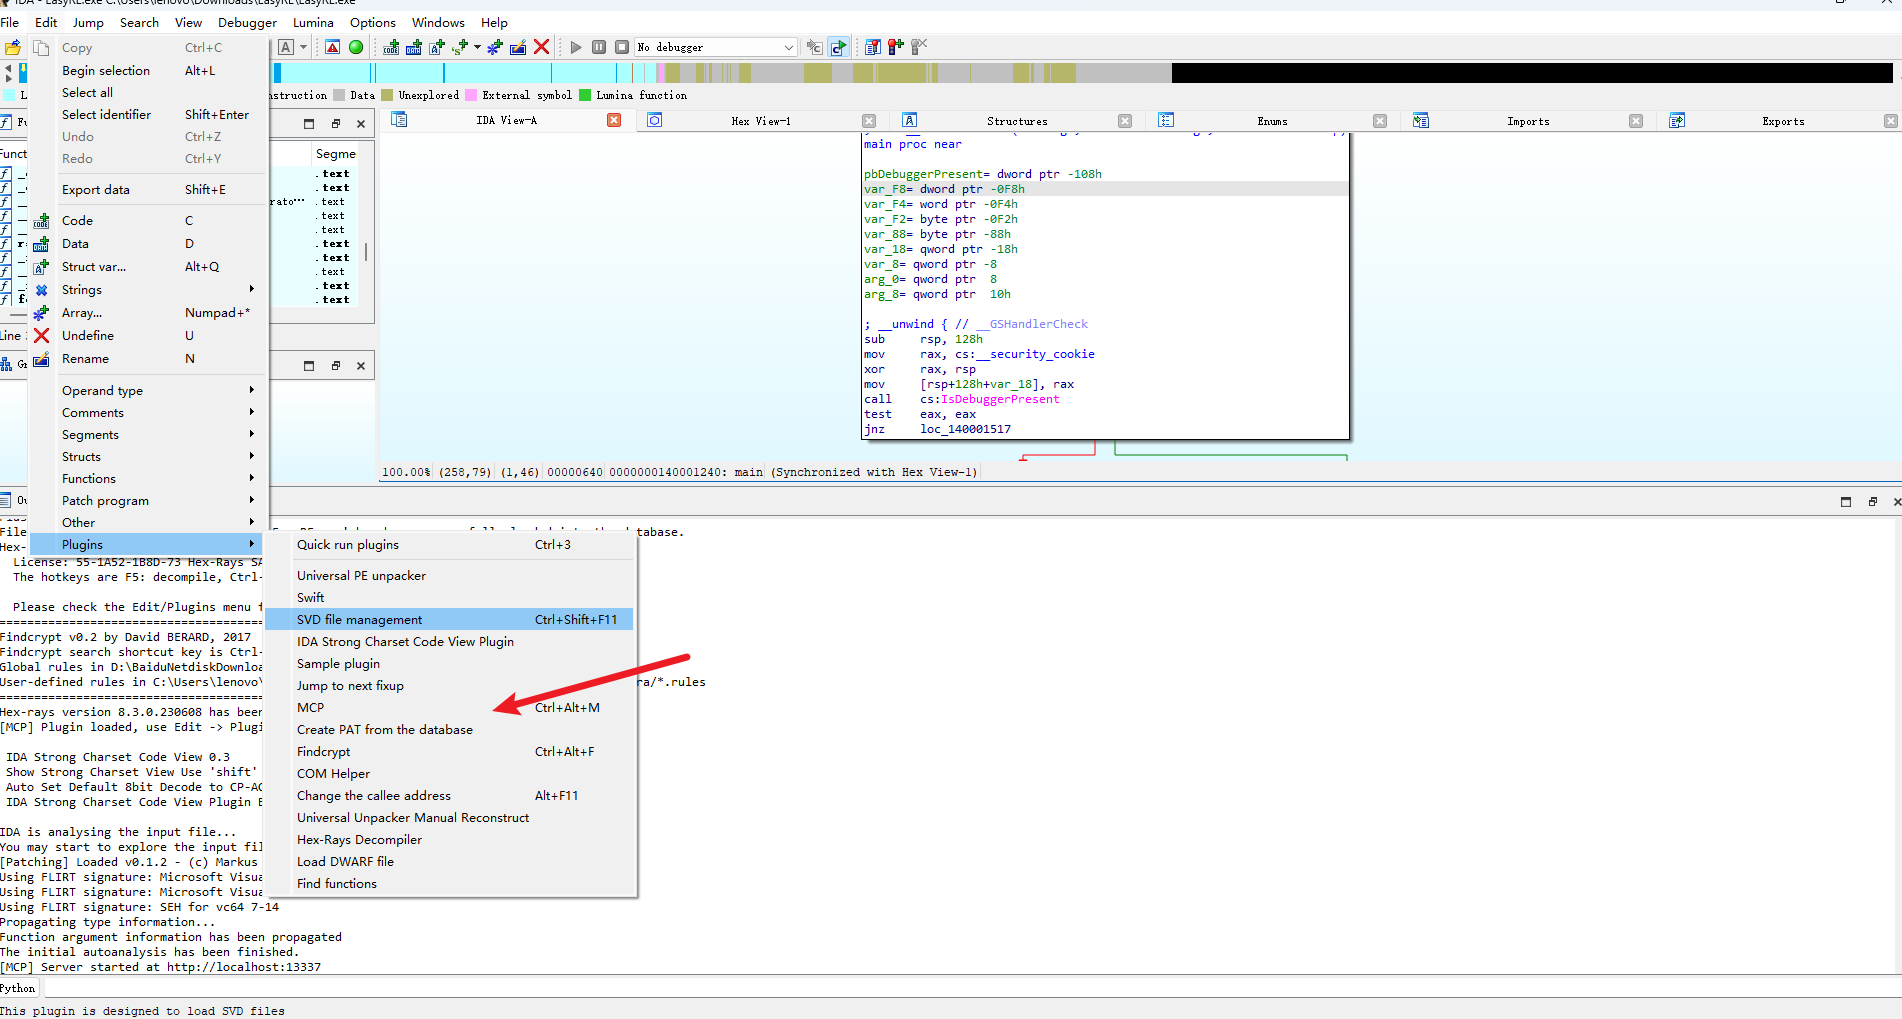
Task: Click the text 'A' toolbar icon
Action: point(286,47)
